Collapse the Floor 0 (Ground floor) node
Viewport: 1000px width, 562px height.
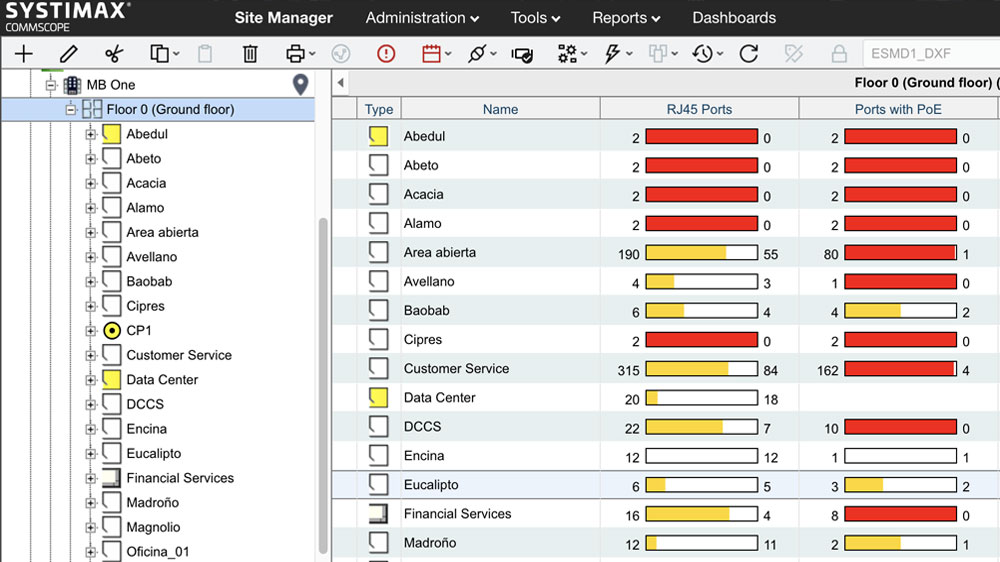click(x=71, y=109)
